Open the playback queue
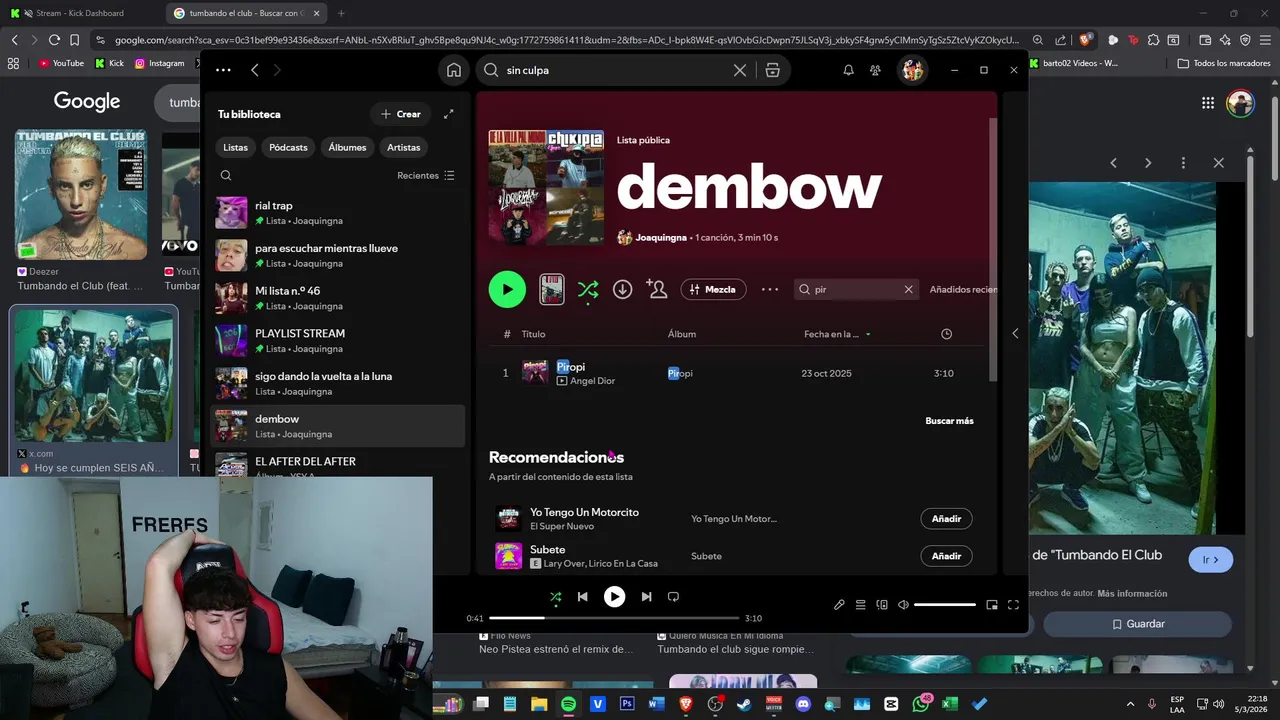The width and height of the screenshot is (1280, 720). [860, 605]
